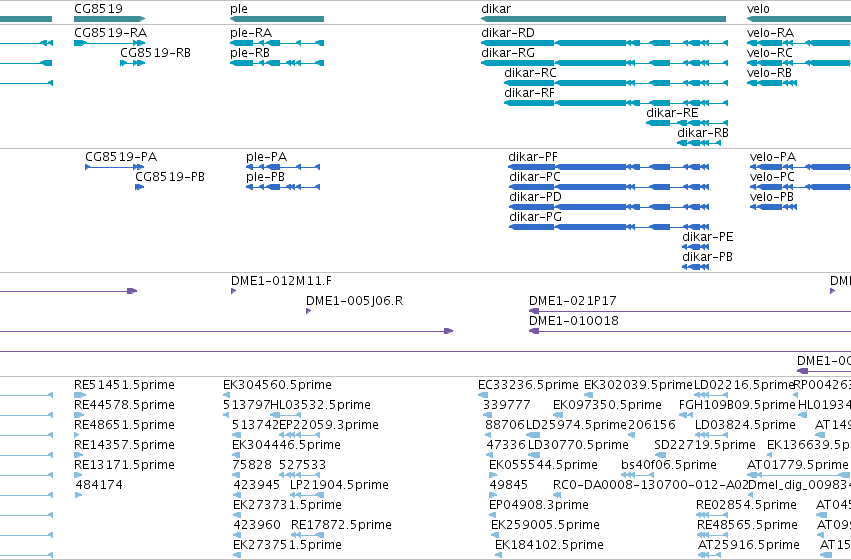The height and width of the screenshot is (560, 851).
Task: Click EST EP22059.3prime
Action: [x=300, y=435]
